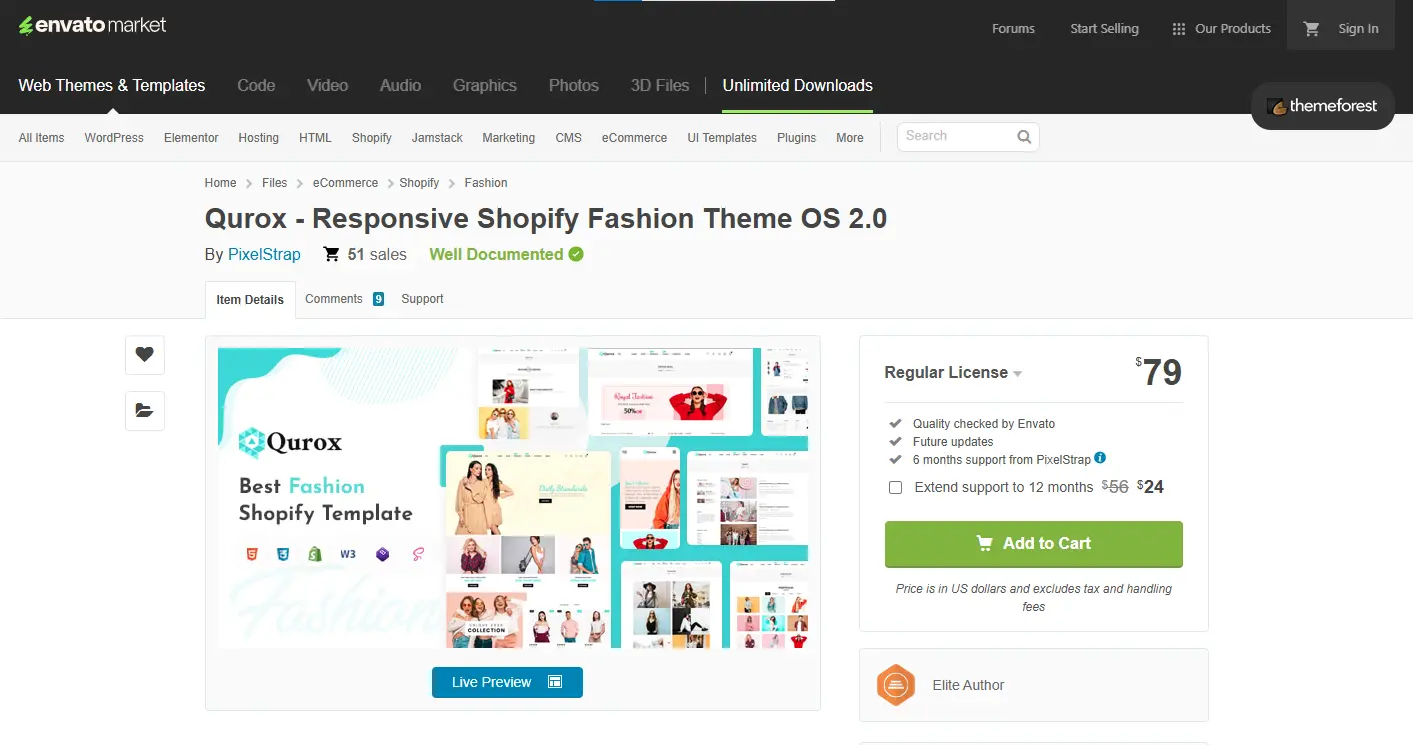
Task: Click the Our Products grid icon
Action: (x=1179, y=29)
